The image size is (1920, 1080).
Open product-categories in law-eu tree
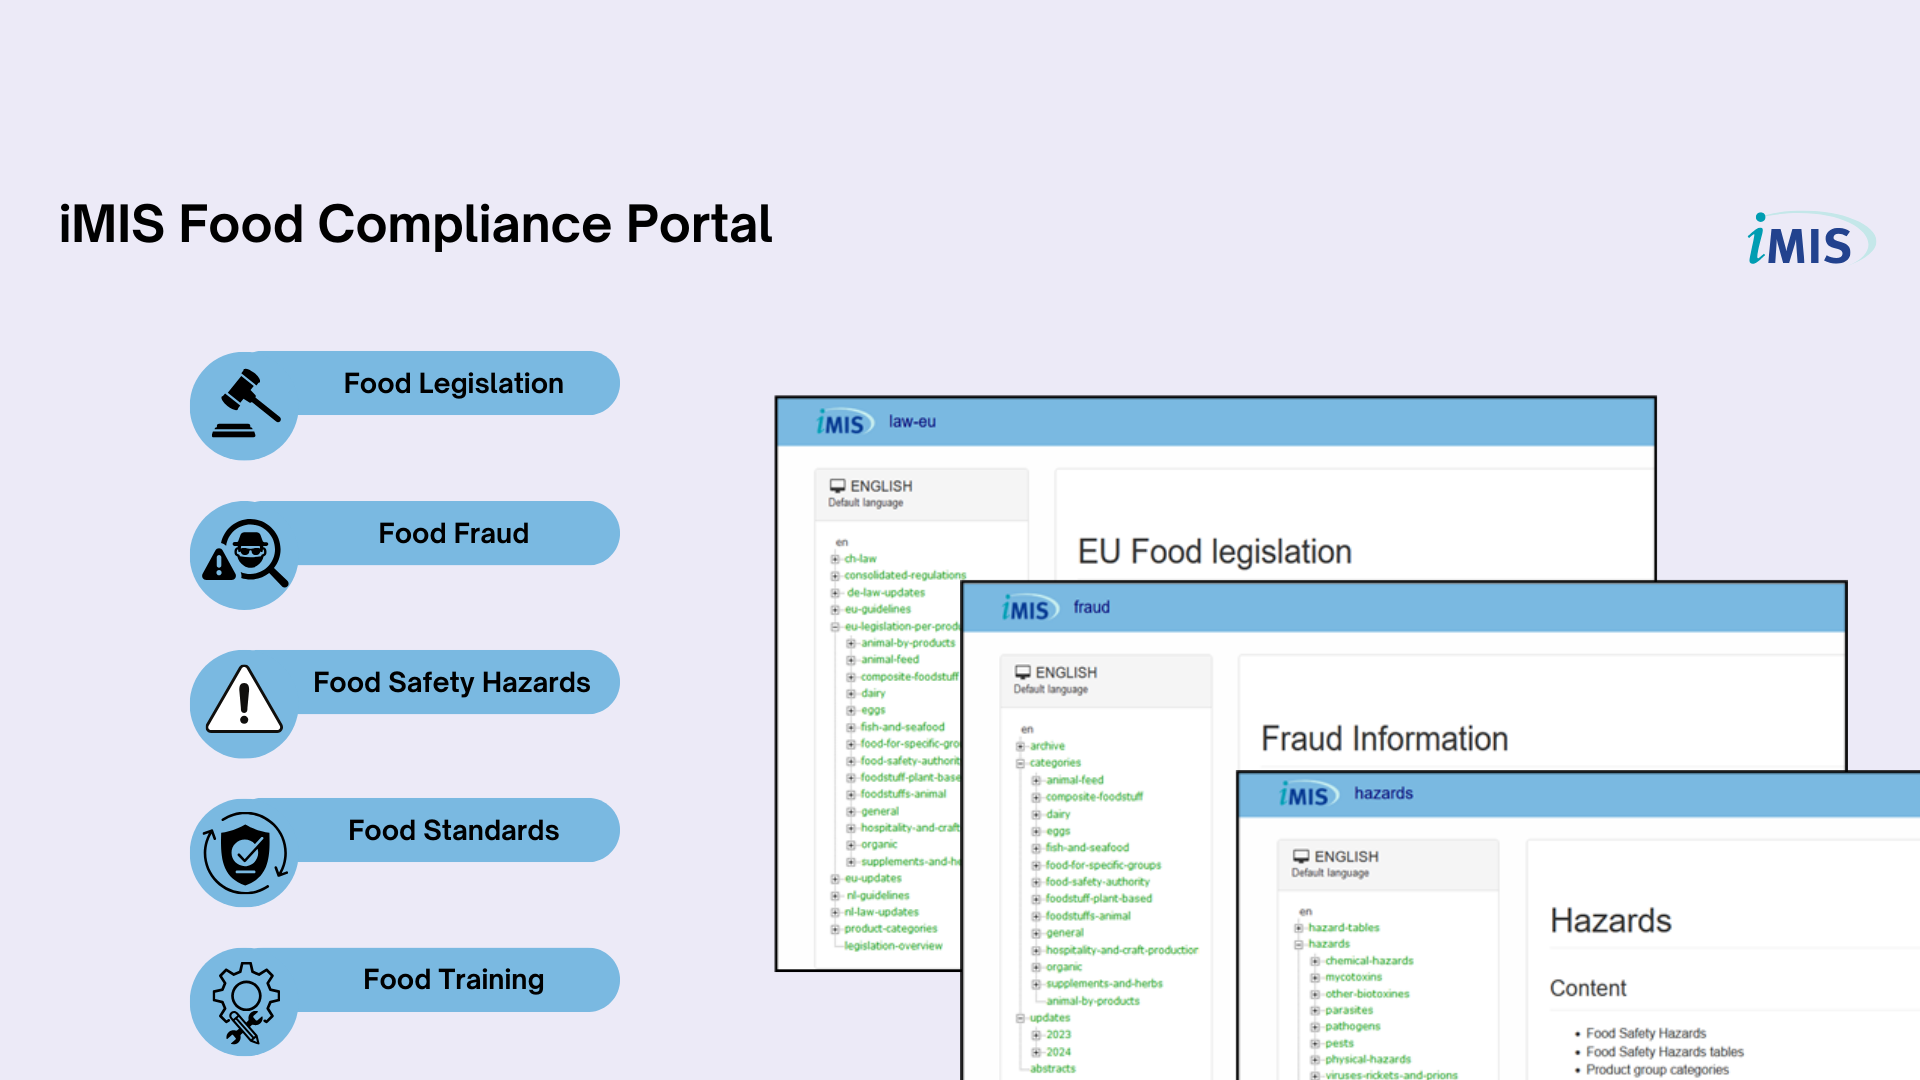[x=890, y=929]
